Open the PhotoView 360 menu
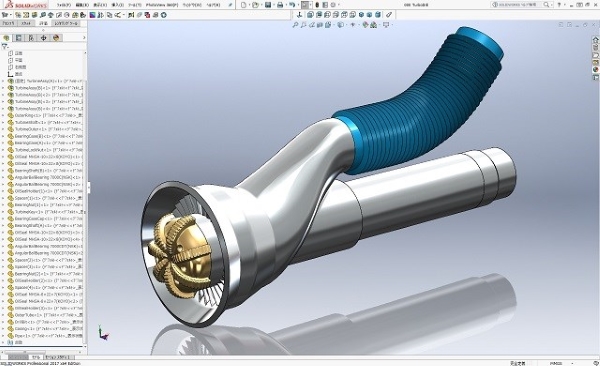The width and height of the screenshot is (600, 366). tap(162, 5)
